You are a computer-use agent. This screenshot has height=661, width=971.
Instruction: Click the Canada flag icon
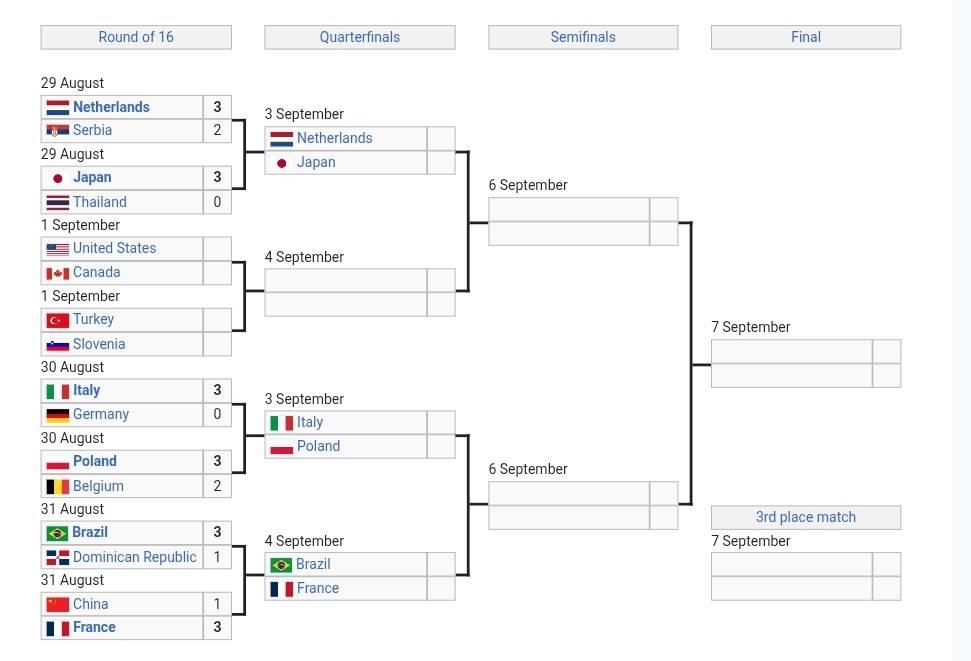click(x=58, y=273)
